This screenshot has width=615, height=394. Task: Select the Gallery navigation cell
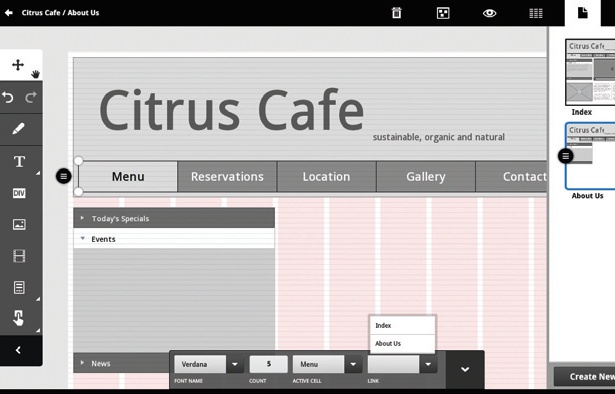tap(426, 176)
